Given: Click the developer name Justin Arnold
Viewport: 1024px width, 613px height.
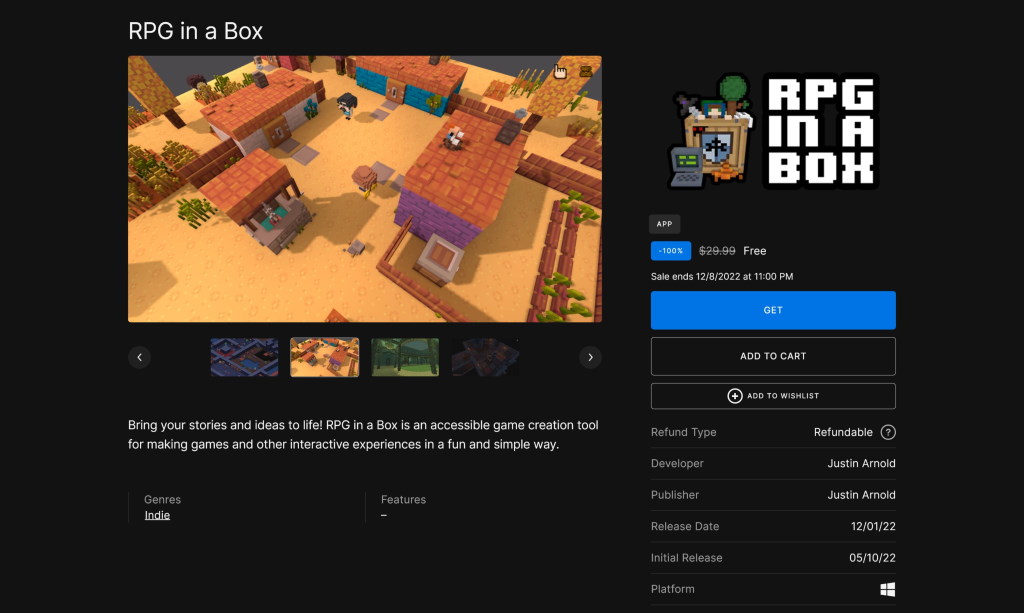Looking at the screenshot, I should pos(861,464).
